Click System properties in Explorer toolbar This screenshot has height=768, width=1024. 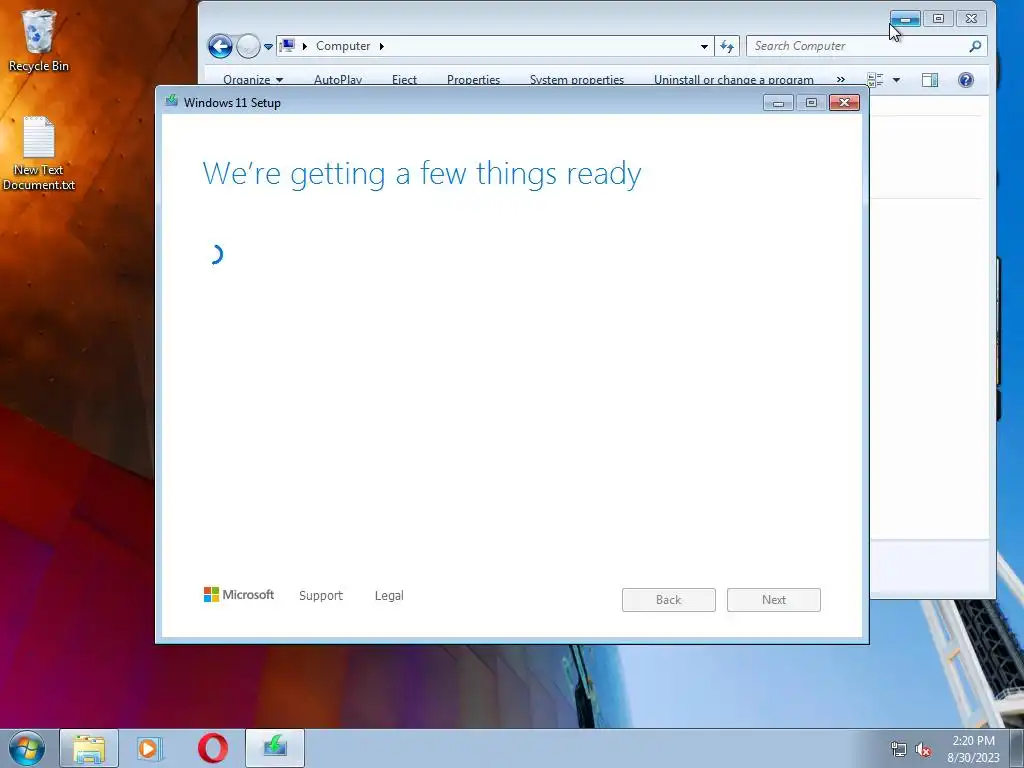pyautogui.click(x=577, y=80)
